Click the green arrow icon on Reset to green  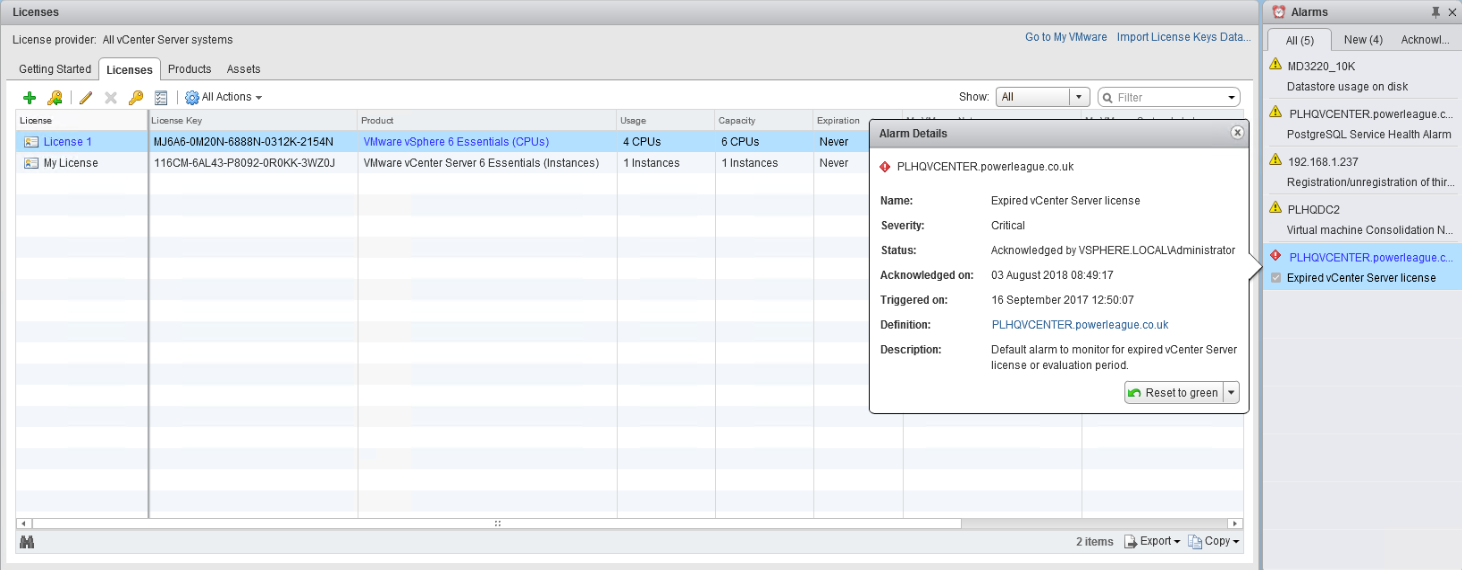click(x=1135, y=393)
